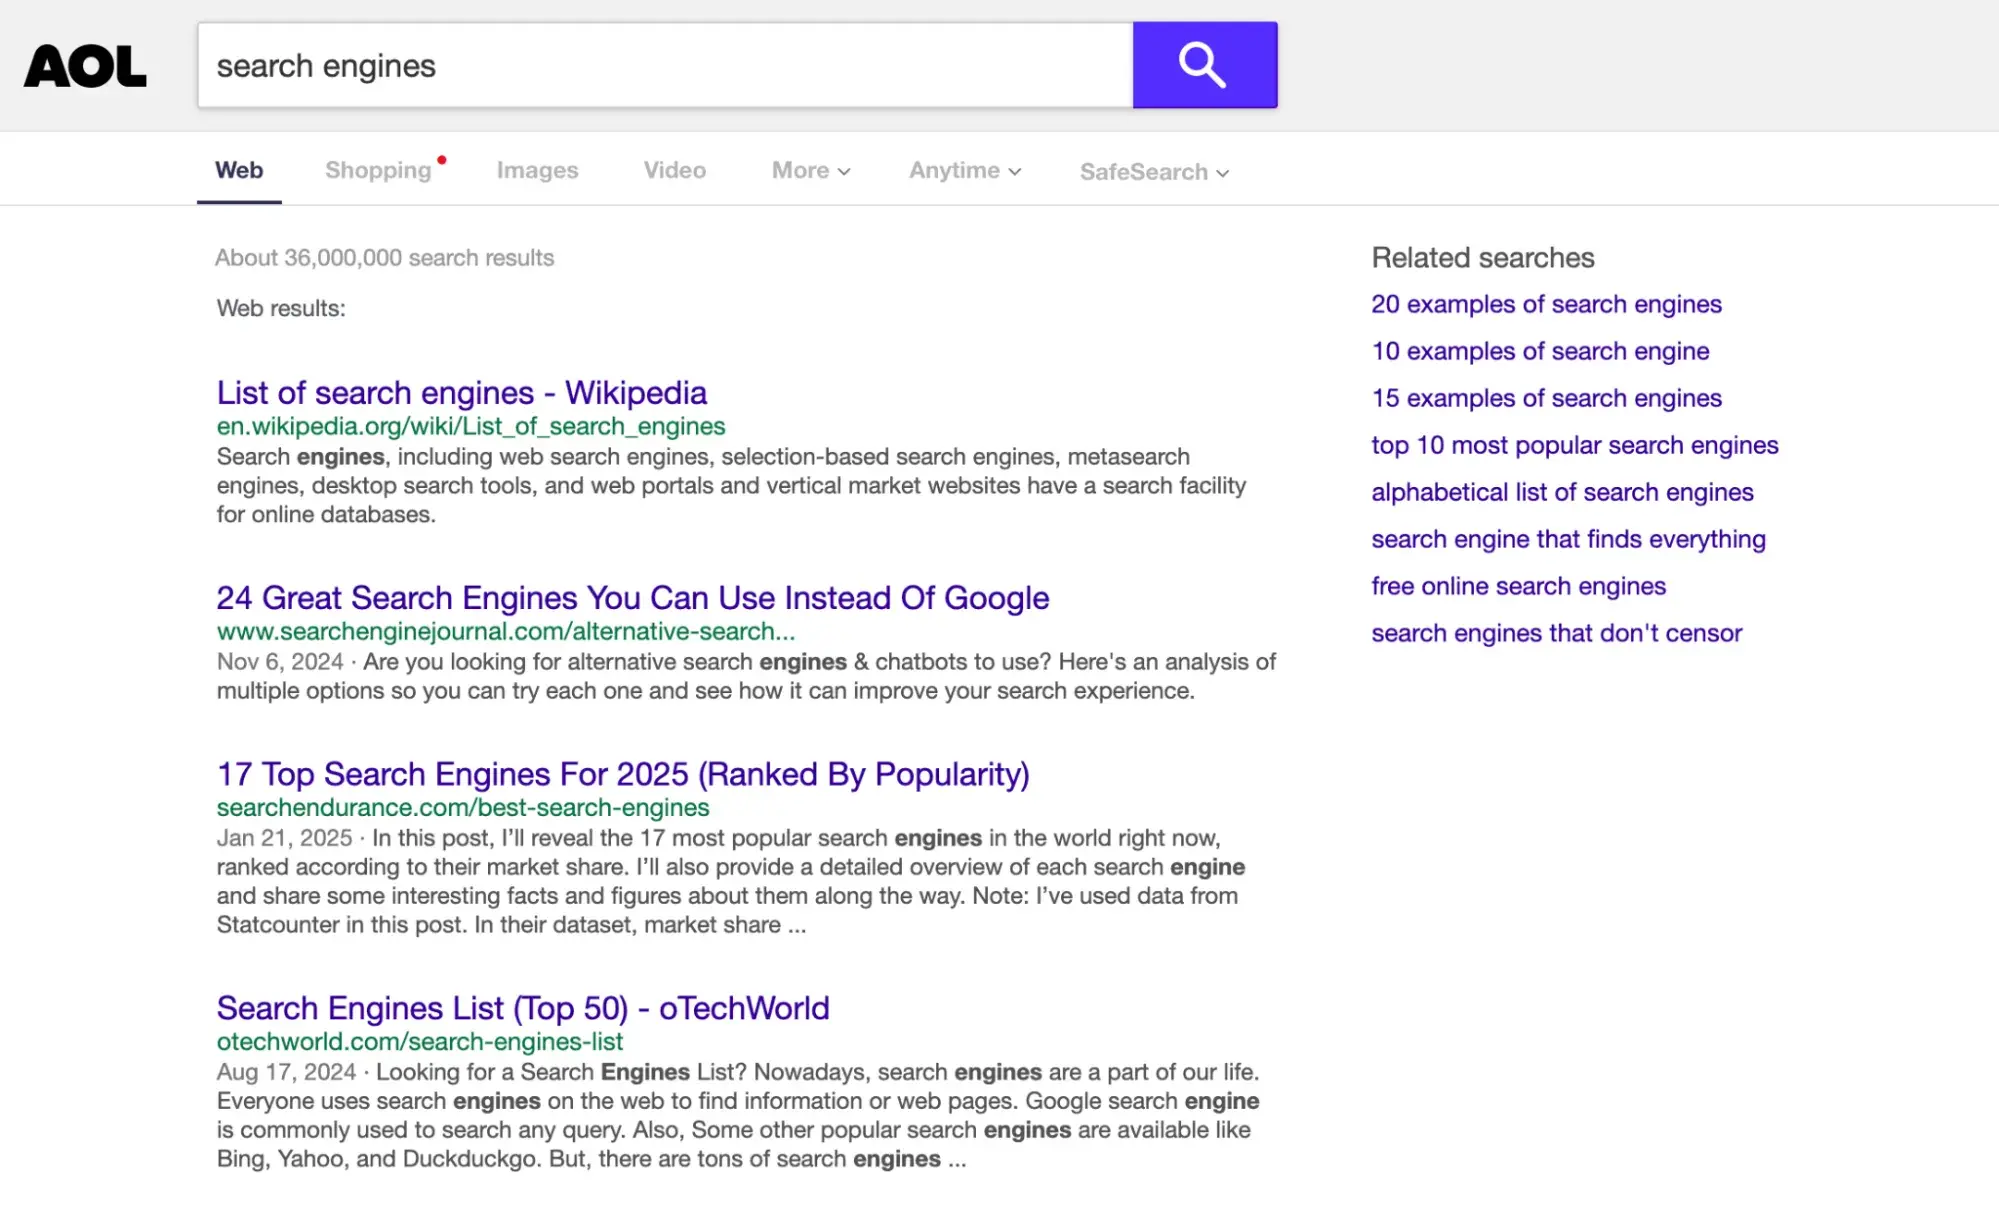Viewport: 1999px width, 1223px height.
Task: Open the Video tab
Action: (x=675, y=170)
